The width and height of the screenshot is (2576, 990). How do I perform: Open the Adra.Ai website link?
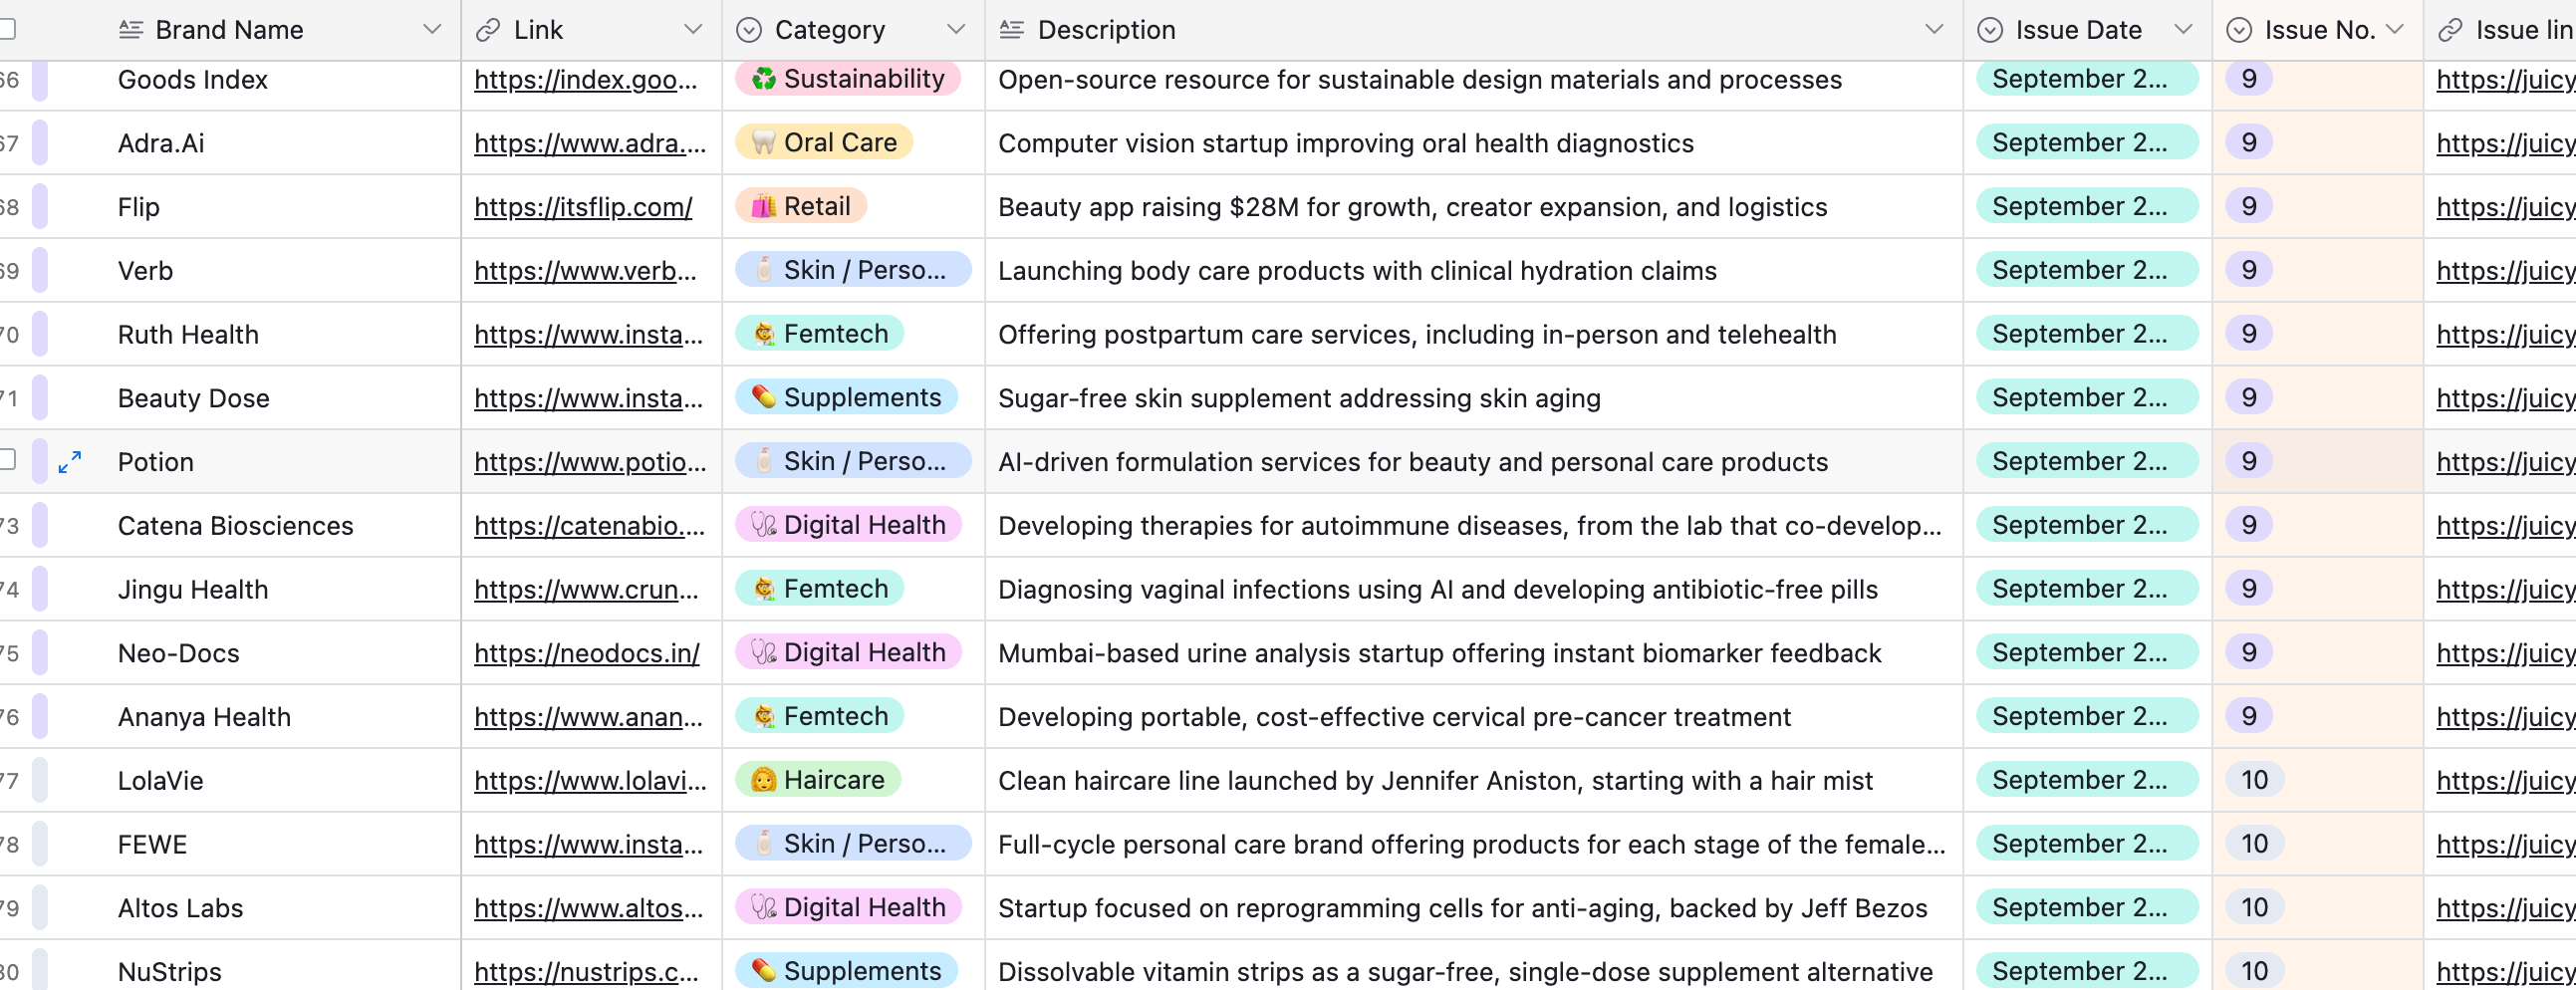(x=590, y=144)
